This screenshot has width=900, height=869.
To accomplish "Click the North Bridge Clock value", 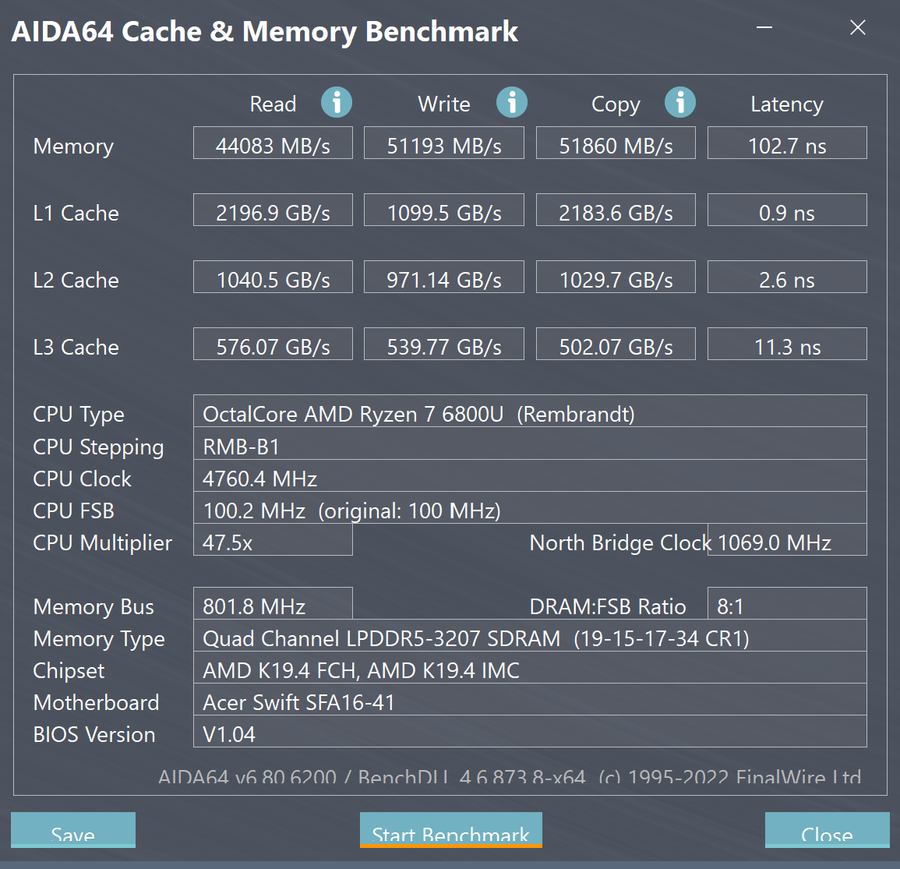I will [787, 540].
